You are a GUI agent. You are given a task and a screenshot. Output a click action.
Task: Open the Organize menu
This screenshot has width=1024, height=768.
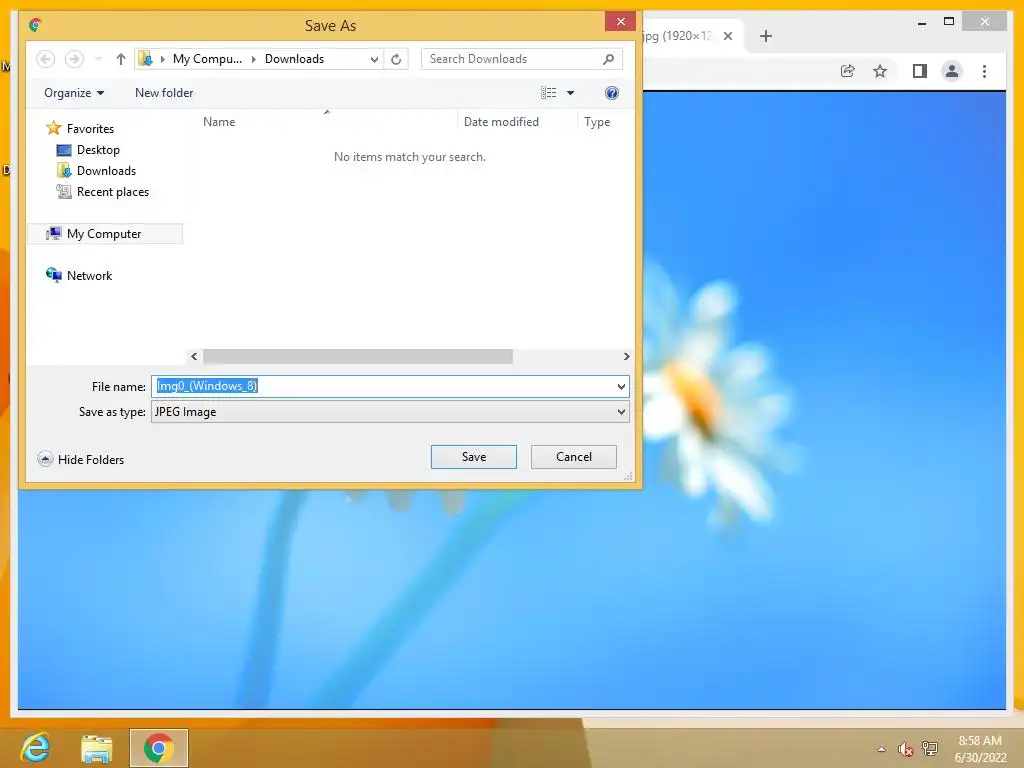click(74, 93)
